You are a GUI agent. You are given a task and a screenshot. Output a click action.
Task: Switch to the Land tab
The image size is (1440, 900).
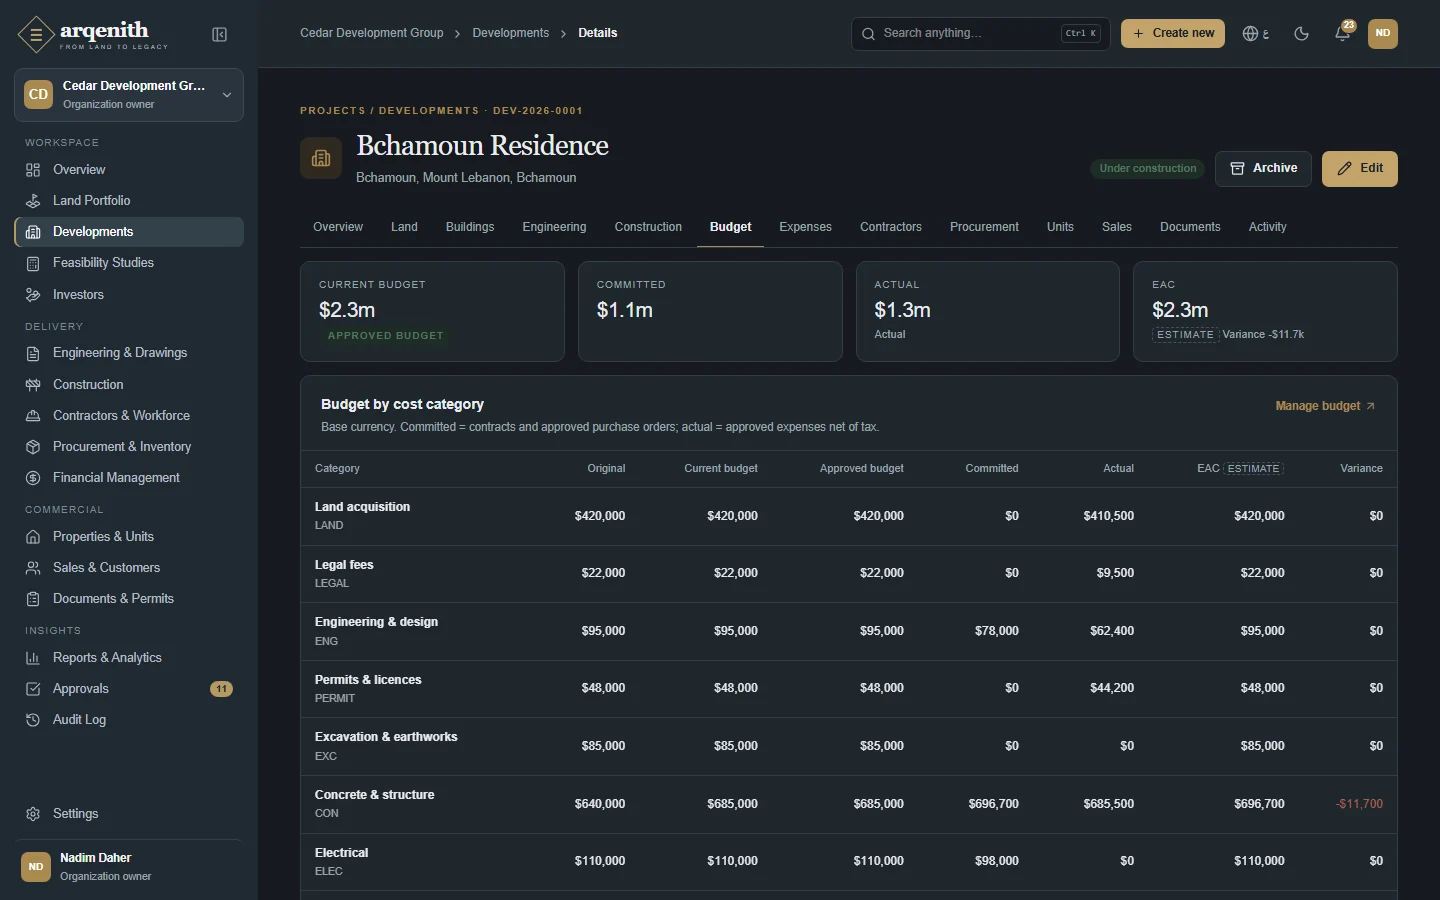coord(404,227)
